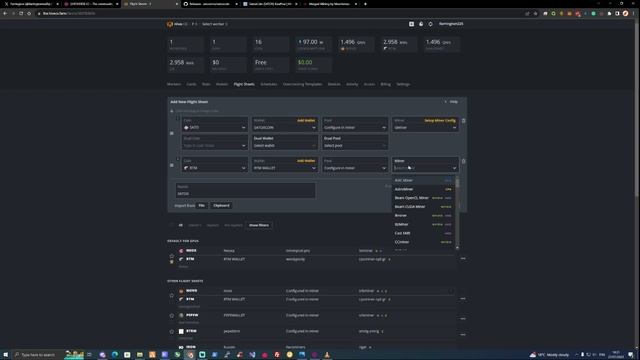The image size is (640, 360).
Task: Switch to the Flight Sheets tab
Action: [244, 84]
